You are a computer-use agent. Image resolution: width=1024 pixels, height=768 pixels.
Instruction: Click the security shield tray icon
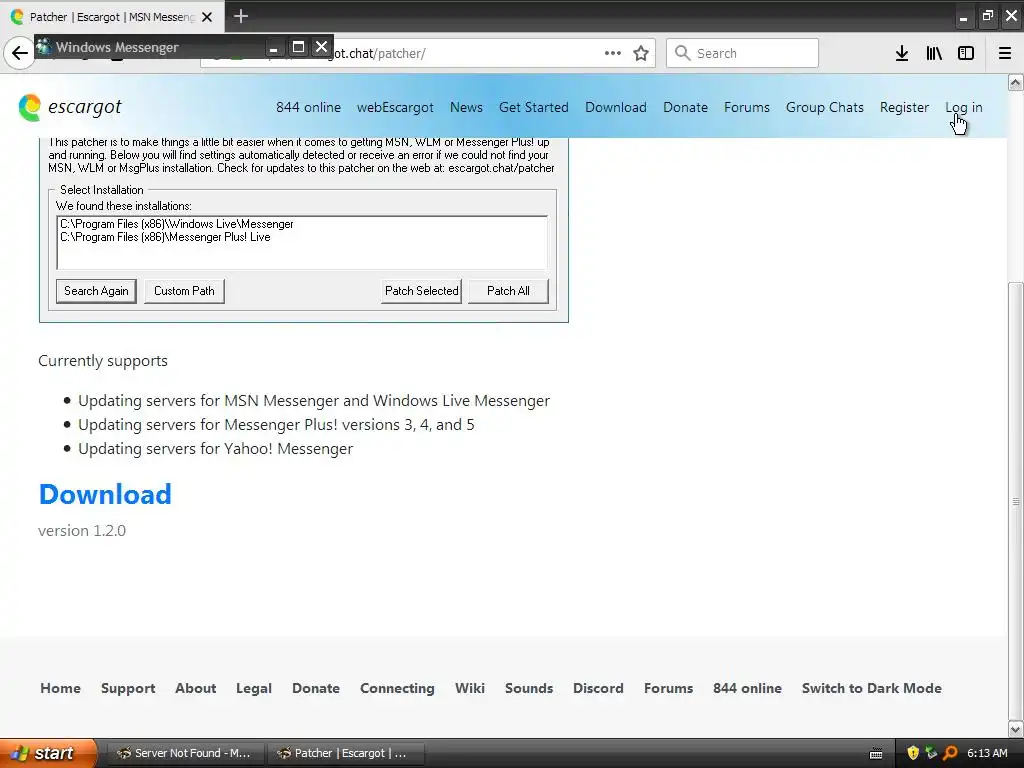coord(913,753)
